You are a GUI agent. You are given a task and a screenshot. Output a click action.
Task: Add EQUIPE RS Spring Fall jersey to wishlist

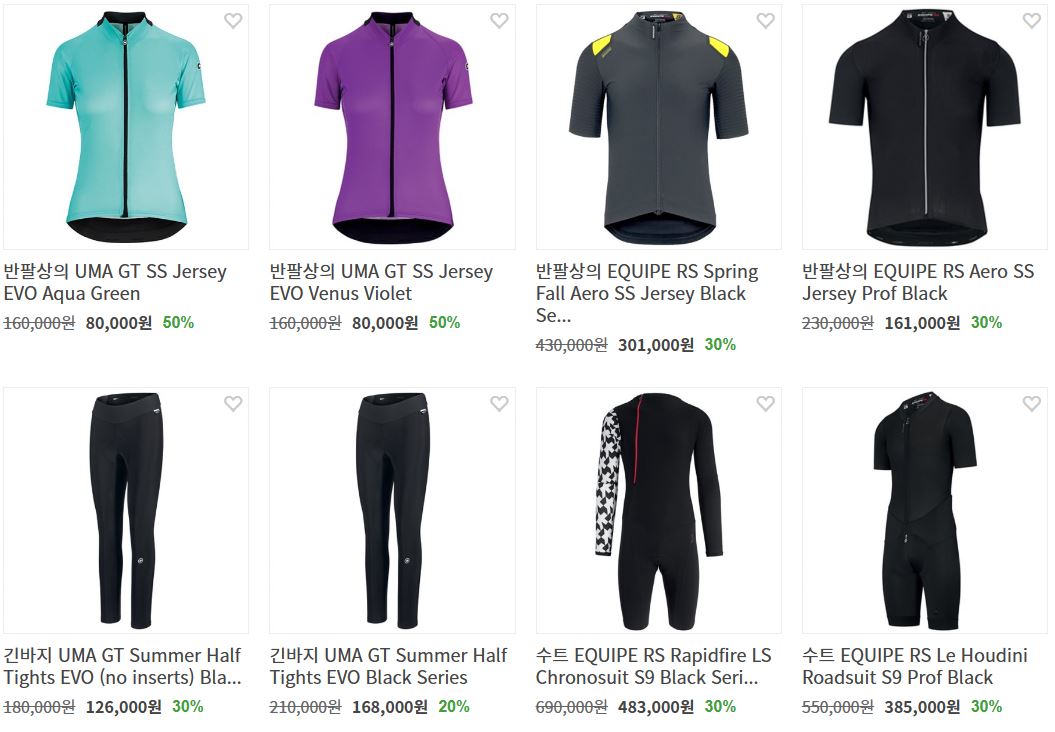pos(766,21)
